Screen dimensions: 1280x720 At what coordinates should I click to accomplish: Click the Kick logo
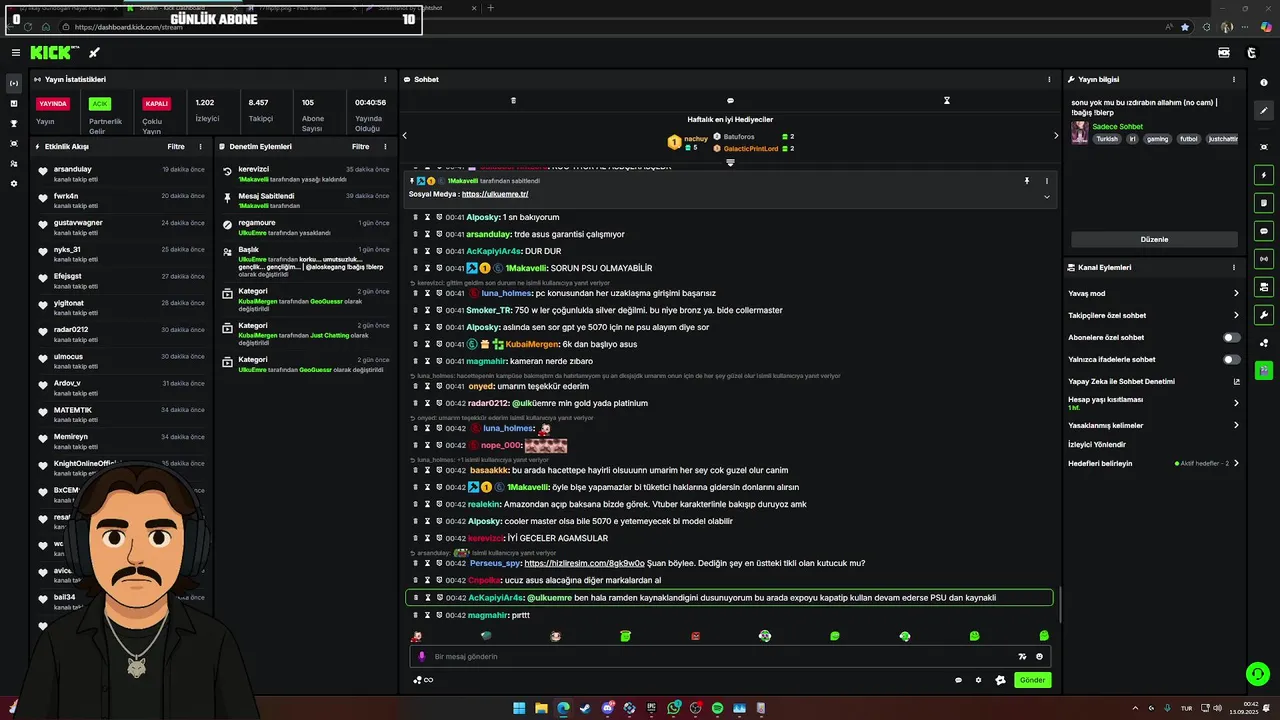point(50,53)
